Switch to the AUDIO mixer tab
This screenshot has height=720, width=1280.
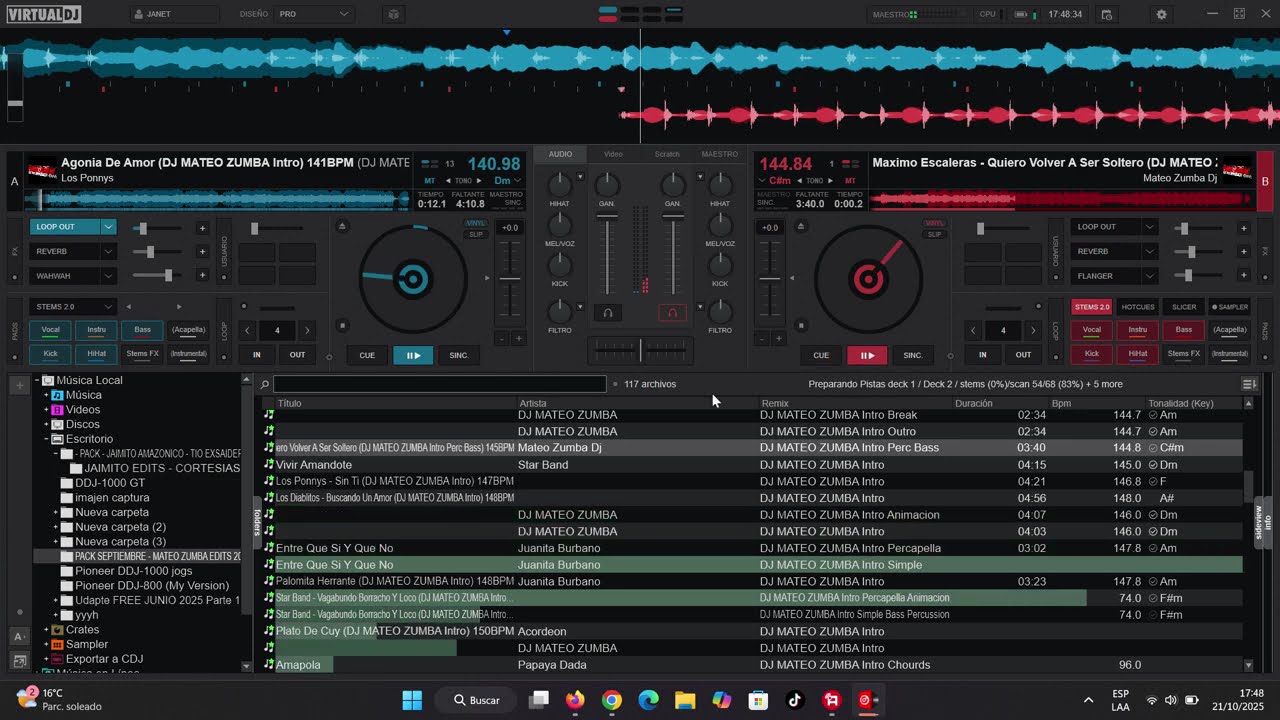pos(560,154)
